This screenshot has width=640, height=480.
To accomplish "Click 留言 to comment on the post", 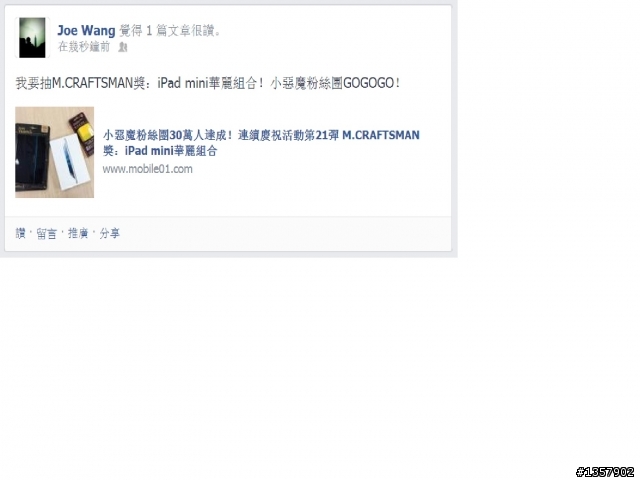I will pos(46,233).
